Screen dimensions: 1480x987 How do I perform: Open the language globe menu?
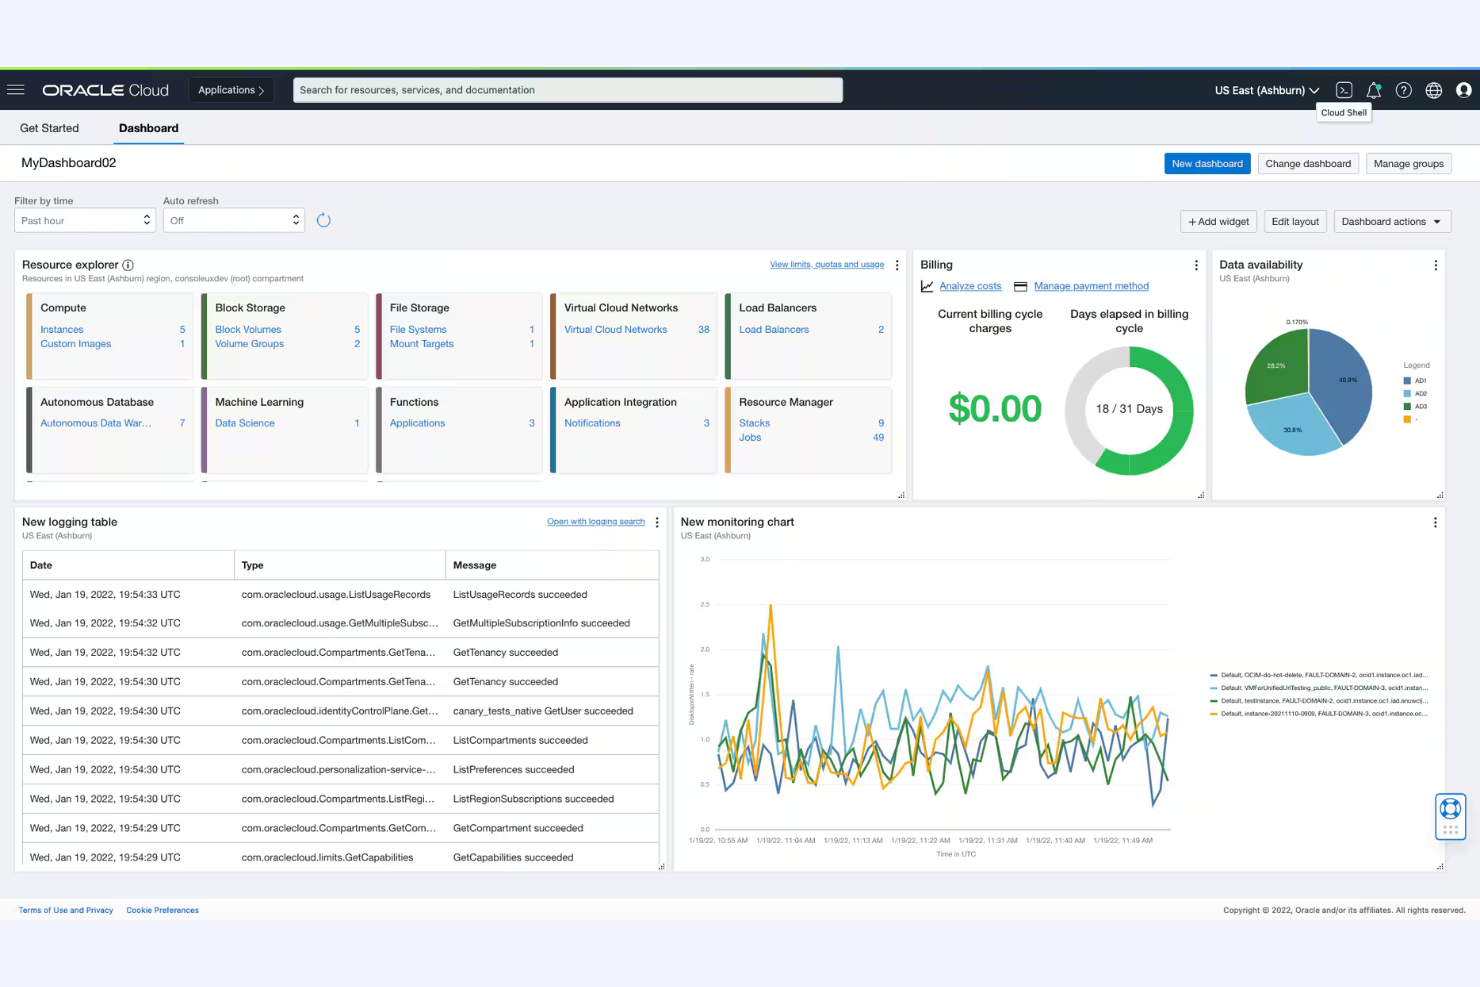[x=1434, y=90]
